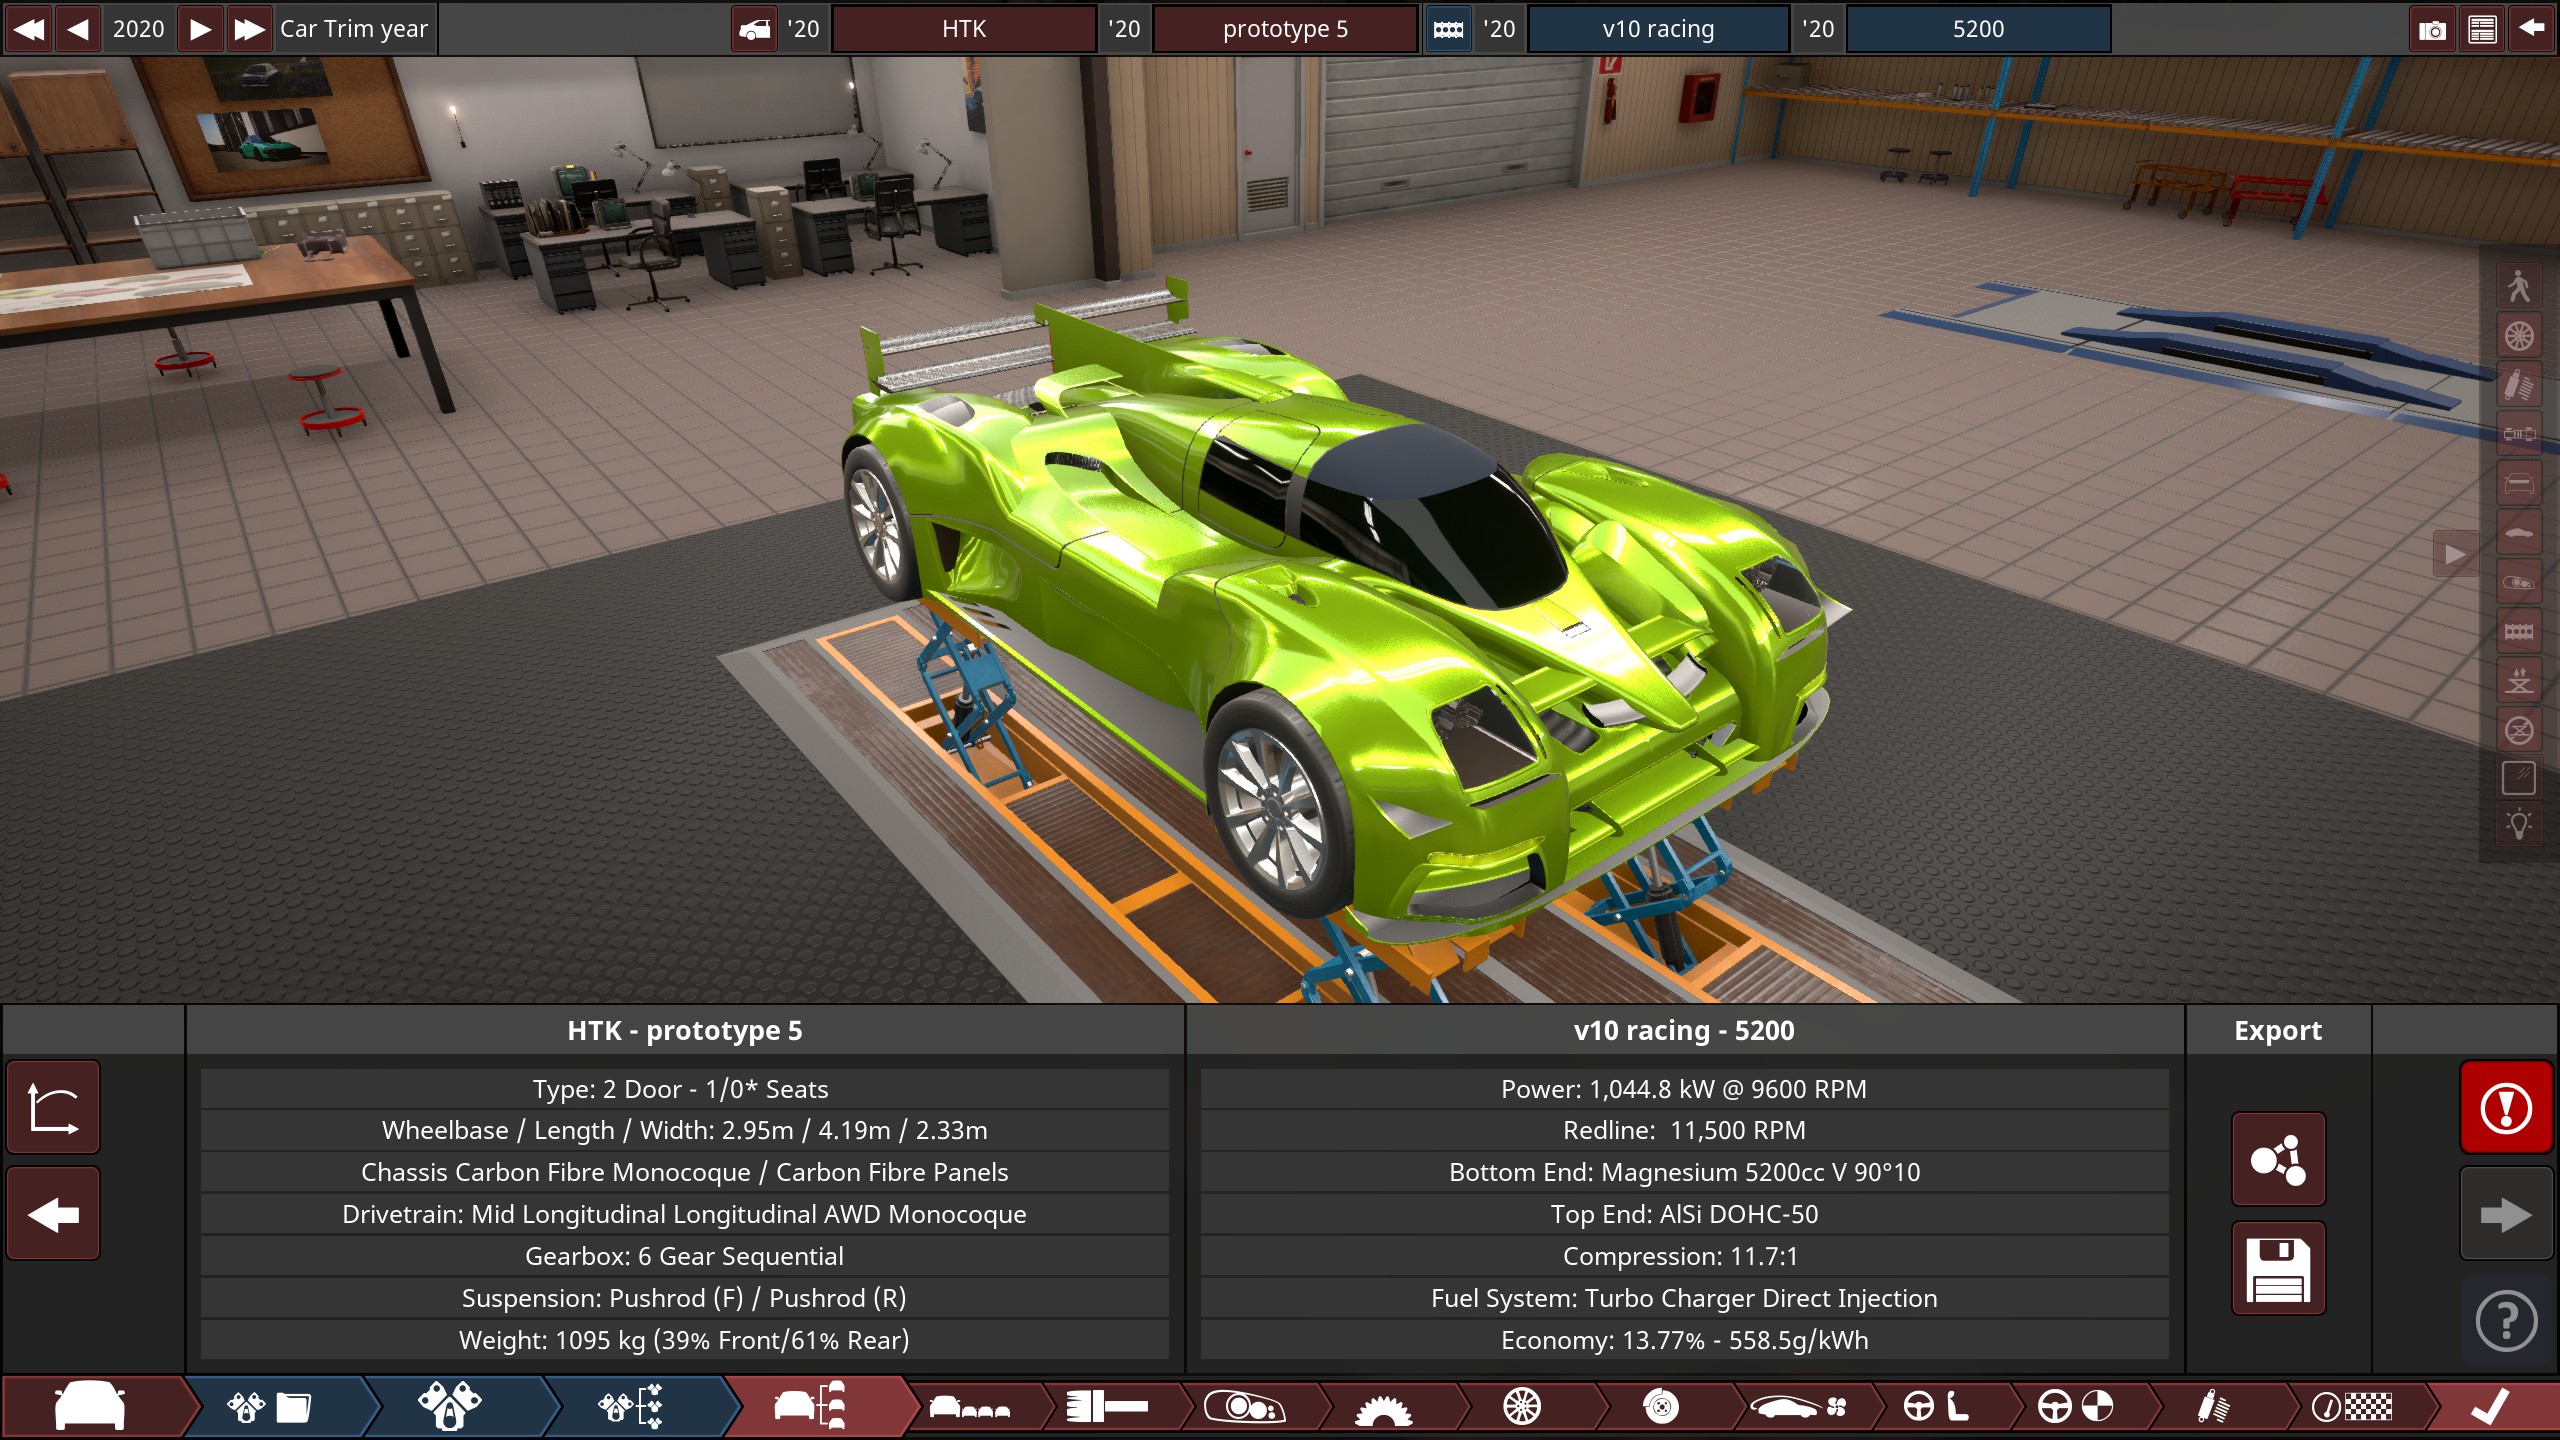Open the steering wheel and seat interior tab
Viewport: 2560px width, 1440px height.
(1936, 1408)
